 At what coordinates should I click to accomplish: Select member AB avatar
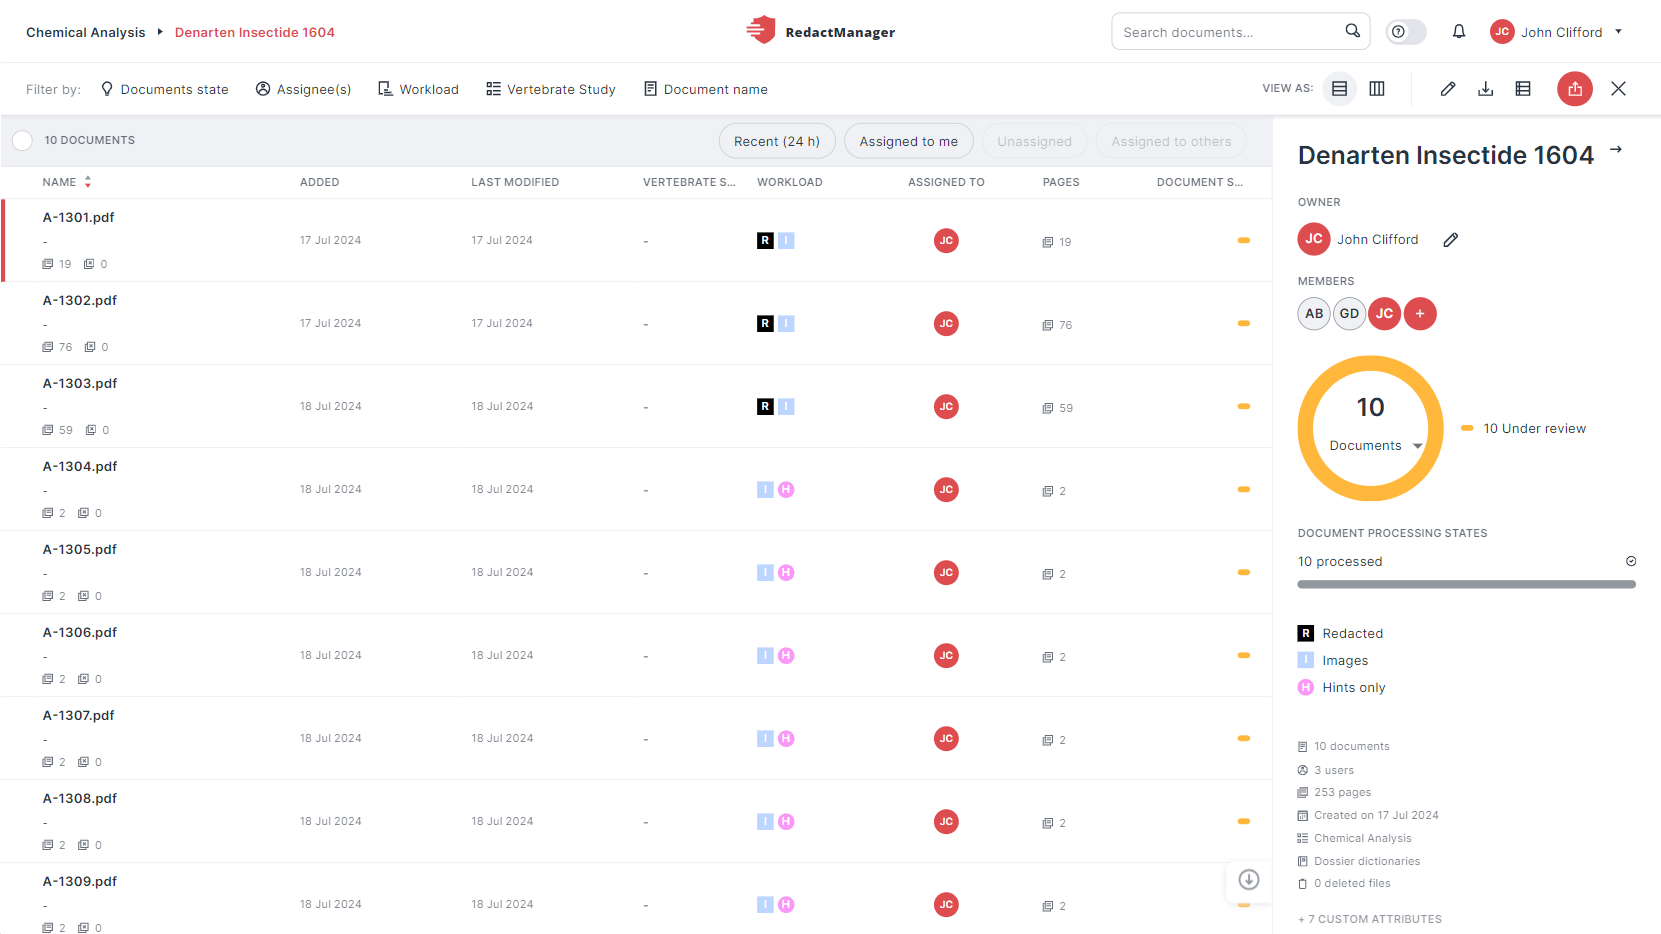point(1314,314)
